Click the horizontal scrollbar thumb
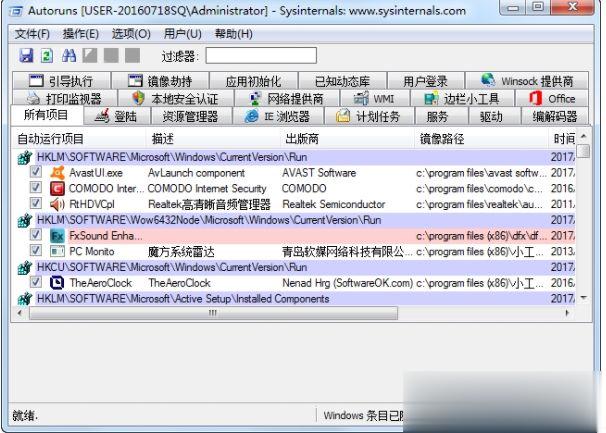This screenshot has height=433, width=606. (x=213, y=313)
